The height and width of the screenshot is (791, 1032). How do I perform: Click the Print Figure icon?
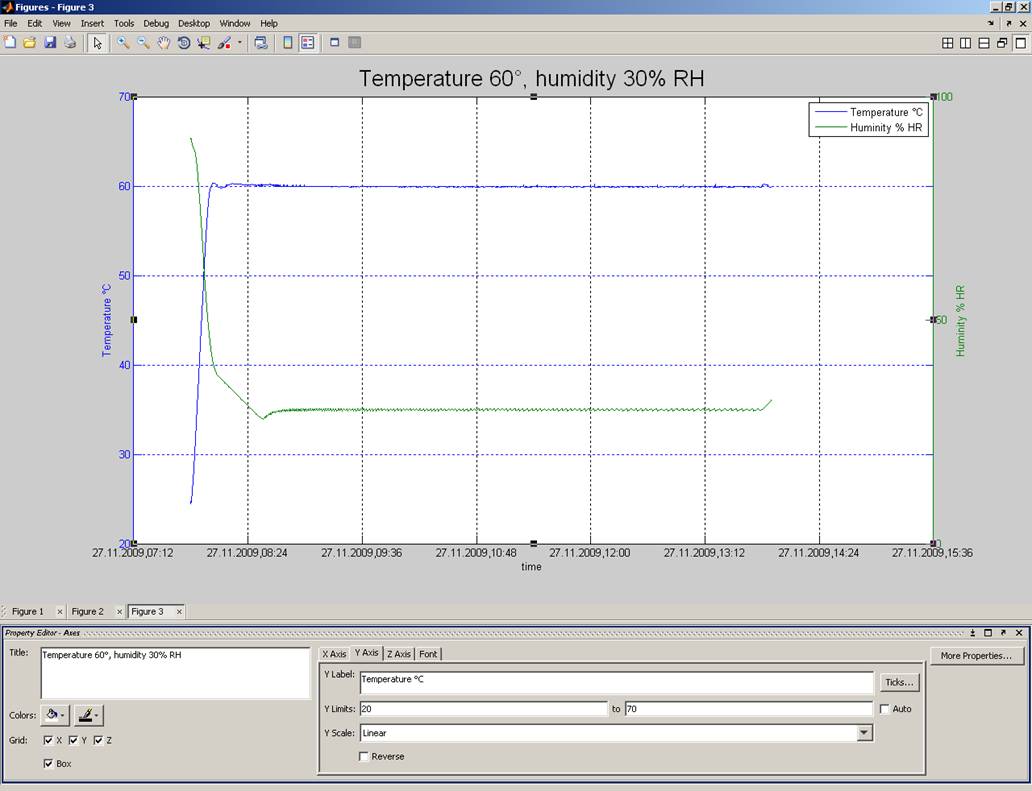click(x=70, y=43)
